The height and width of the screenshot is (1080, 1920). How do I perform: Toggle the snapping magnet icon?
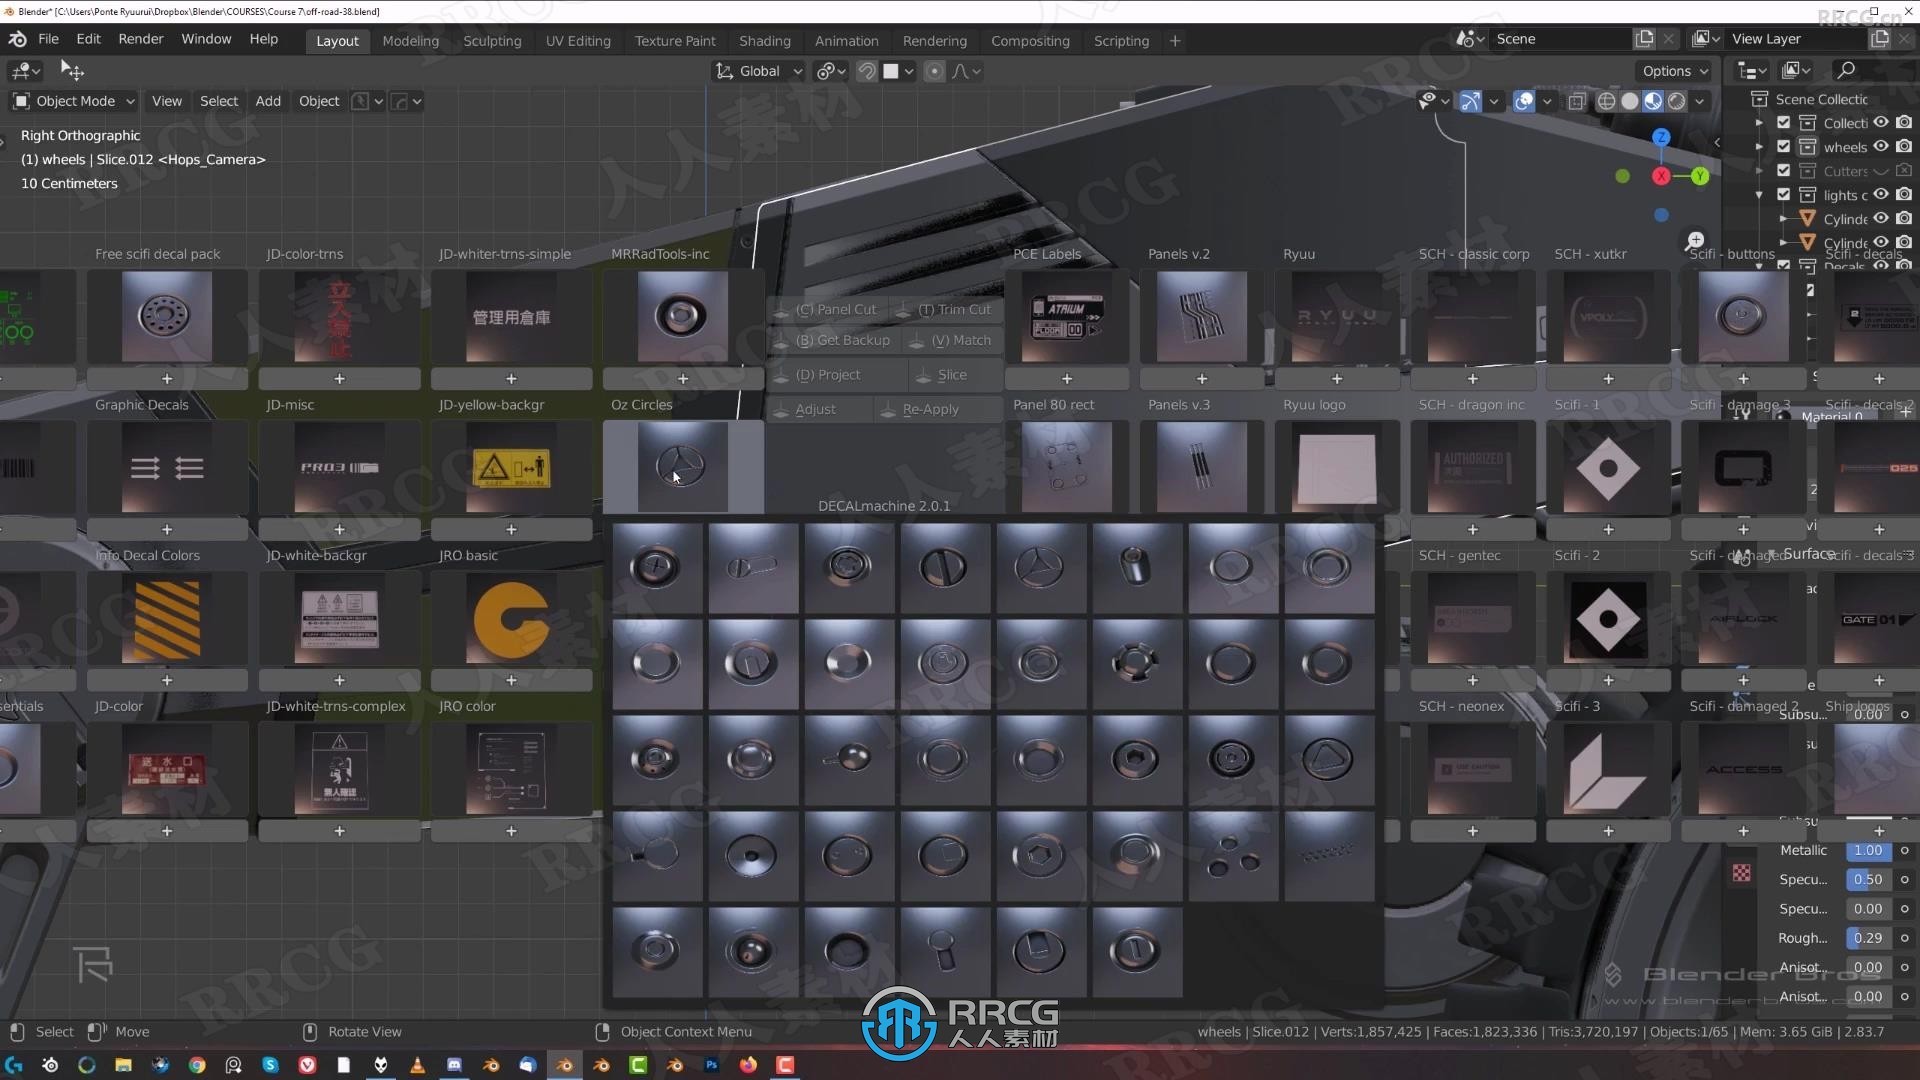click(x=867, y=71)
